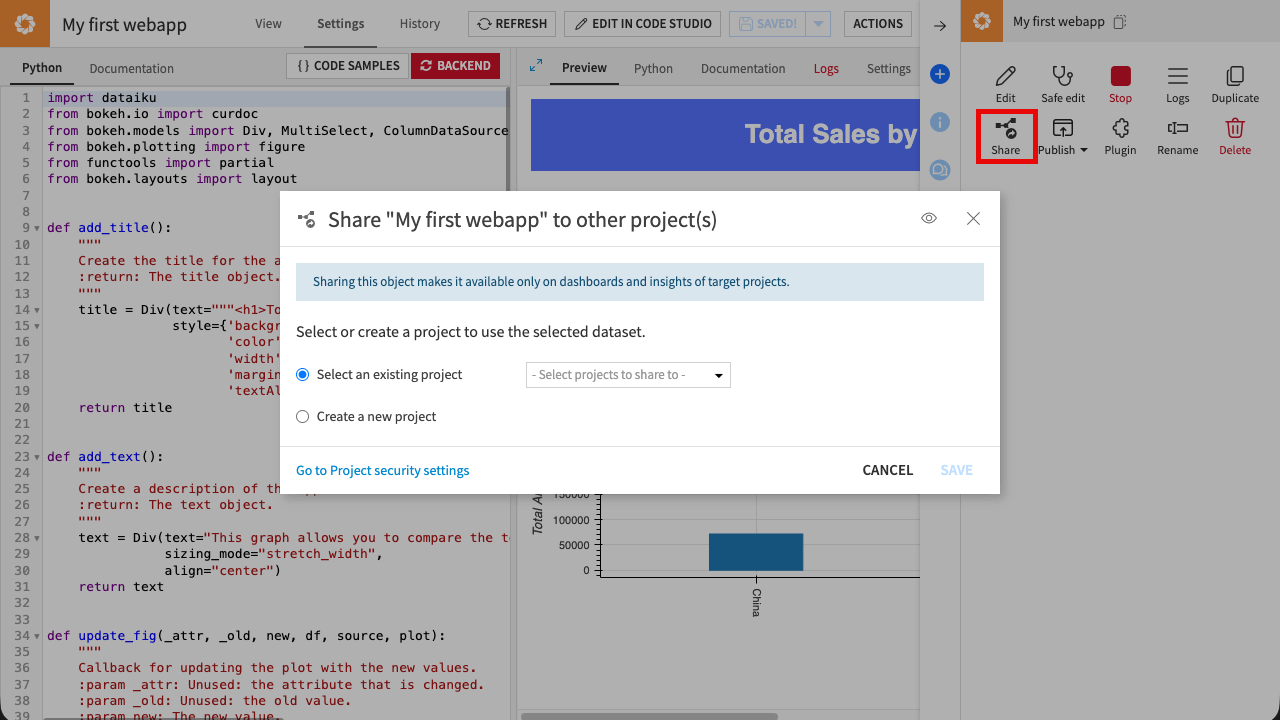This screenshot has height=720, width=1280.
Task: Open the Logs tab in preview pane
Action: pyautogui.click(x=826, y=68)
